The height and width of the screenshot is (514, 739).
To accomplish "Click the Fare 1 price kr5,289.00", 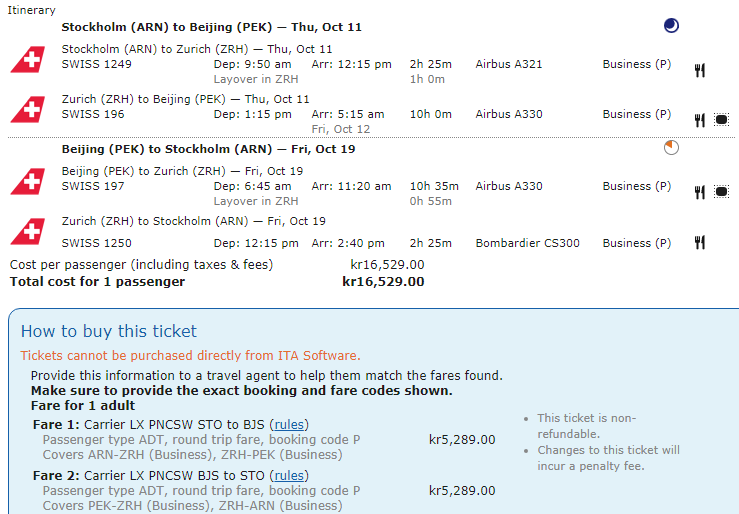I will pos(462,439).
